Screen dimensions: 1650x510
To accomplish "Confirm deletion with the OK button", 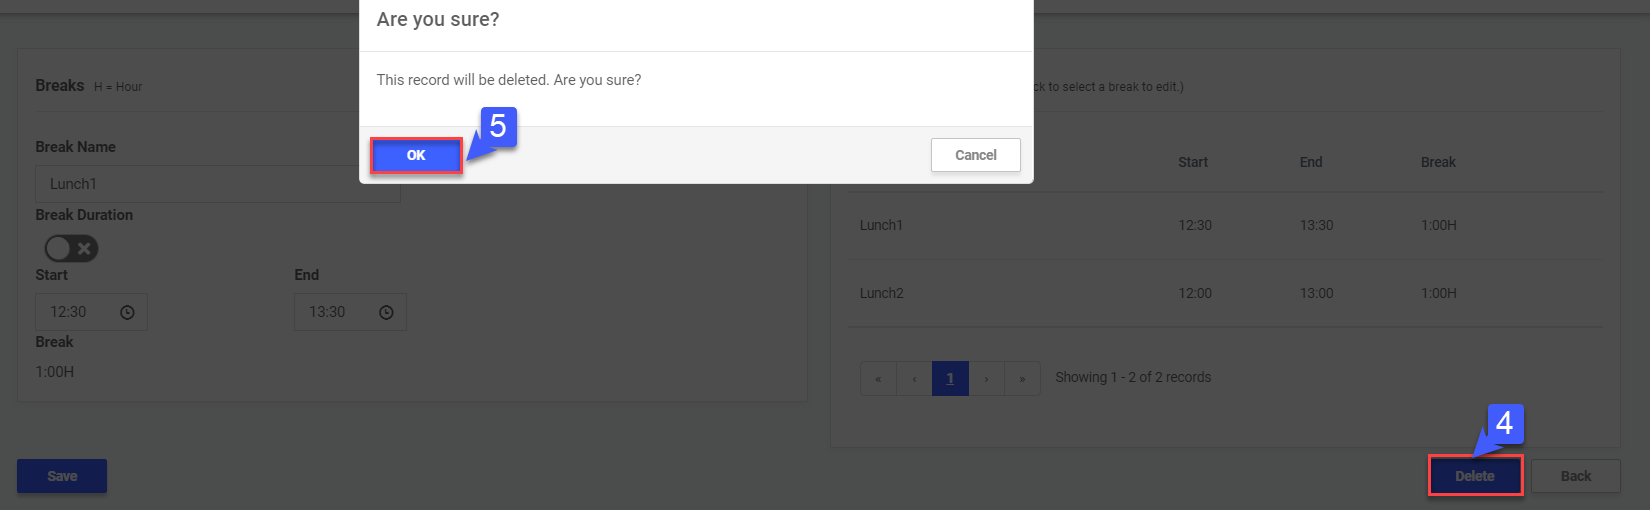I will 416,156.
